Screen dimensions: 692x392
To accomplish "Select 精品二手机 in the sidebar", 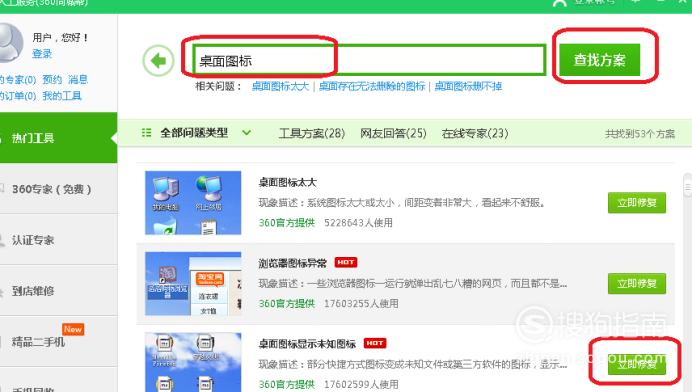I will pos(59,341).
